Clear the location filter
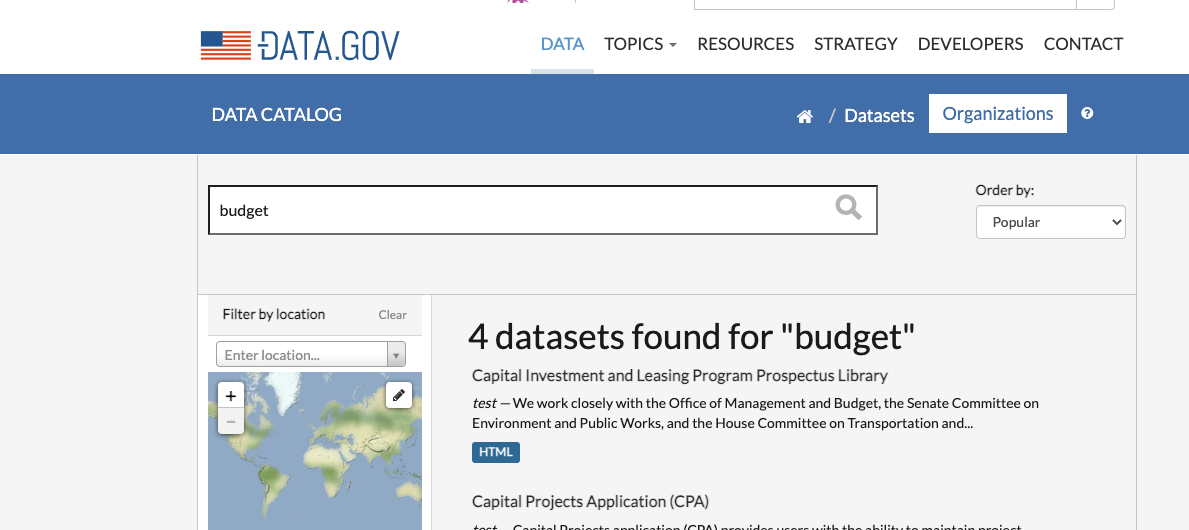This screenshot has height=530, width=1189. (393, 315)
